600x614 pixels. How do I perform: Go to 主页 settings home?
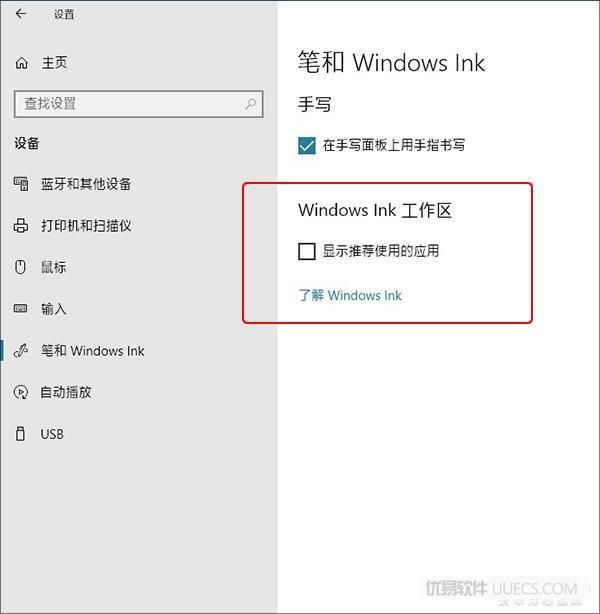click(x=54, y=63)
